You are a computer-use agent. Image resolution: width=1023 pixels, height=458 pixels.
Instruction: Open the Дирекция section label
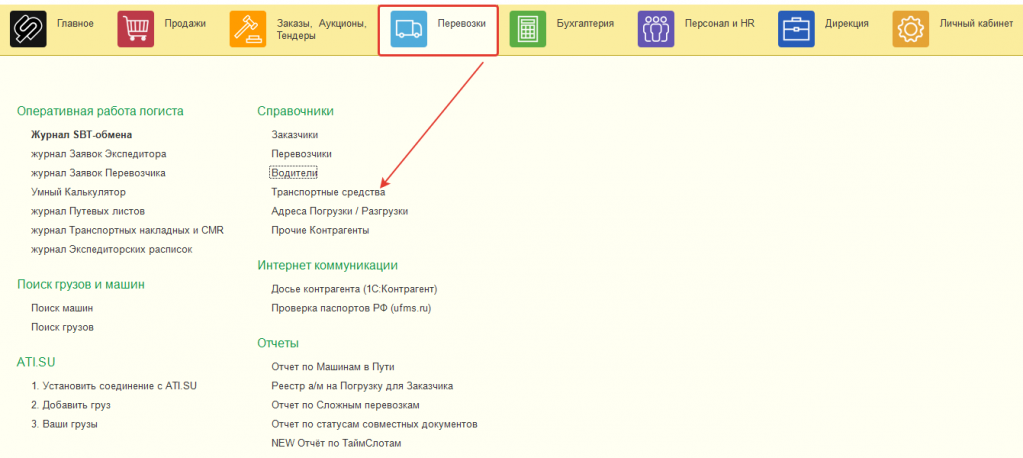coord(847,23)
